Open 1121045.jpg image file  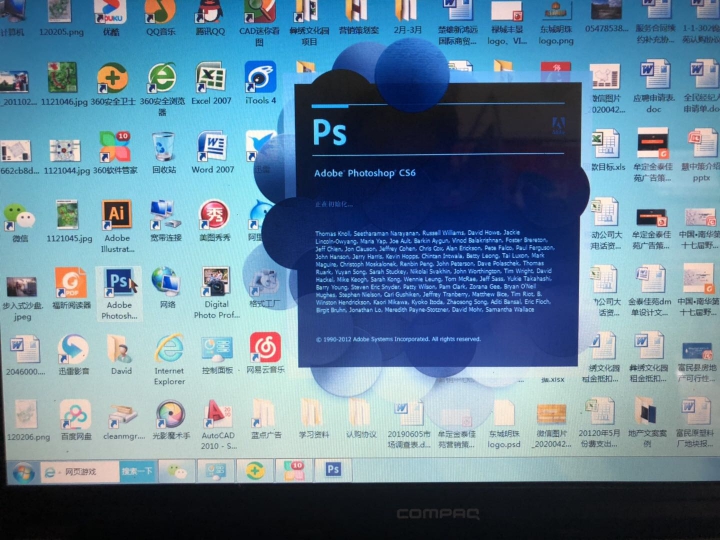point(69,221)
